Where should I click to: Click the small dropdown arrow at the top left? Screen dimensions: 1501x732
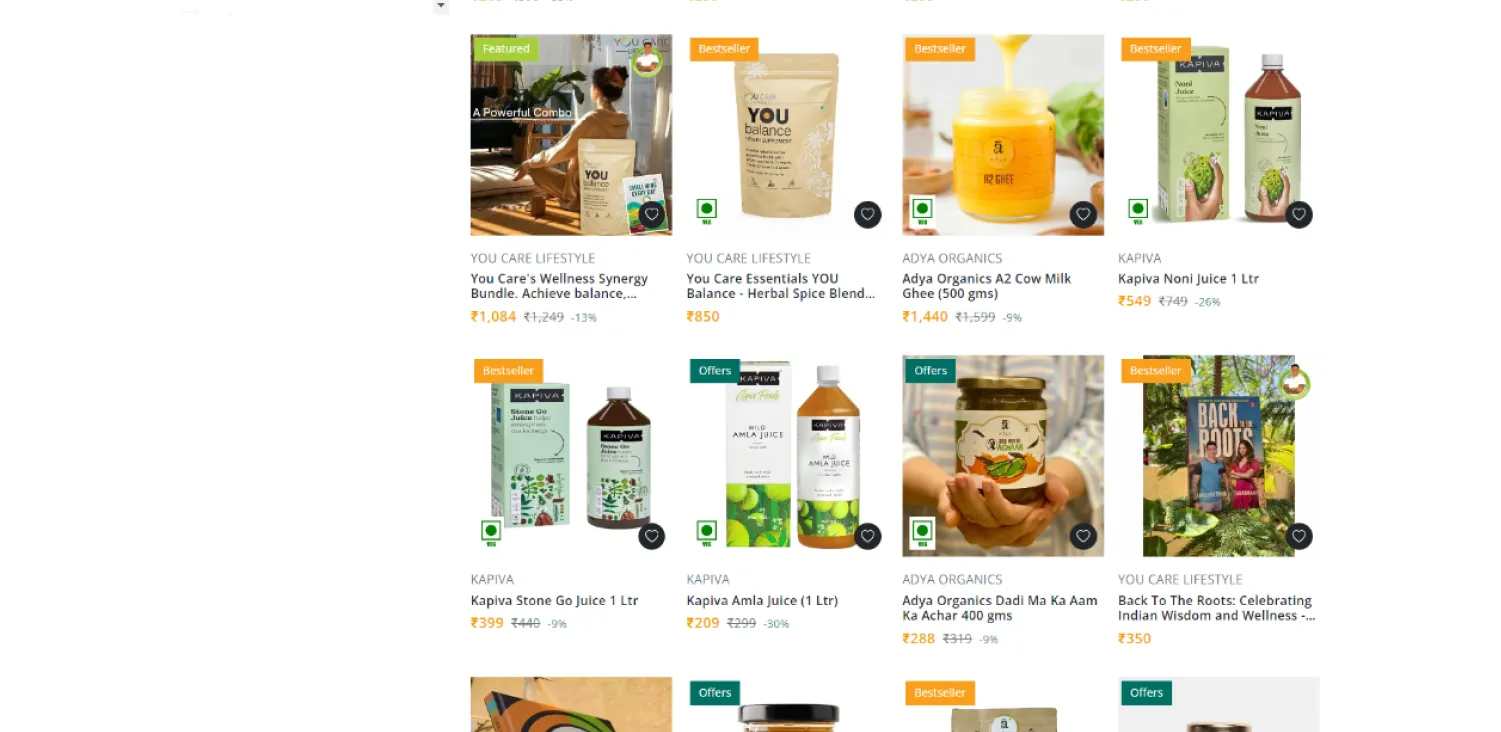(441, 6)
